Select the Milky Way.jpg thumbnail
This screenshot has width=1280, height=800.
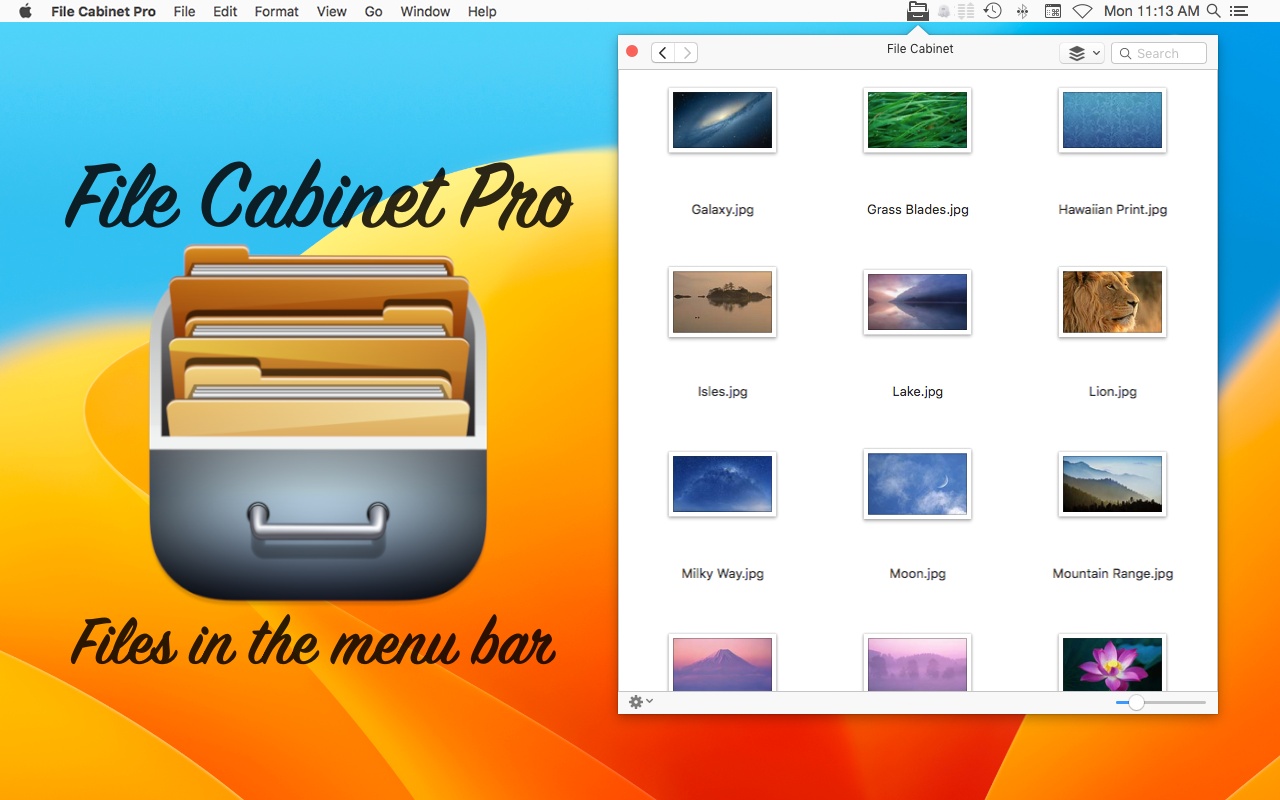[x=722, y=484]
